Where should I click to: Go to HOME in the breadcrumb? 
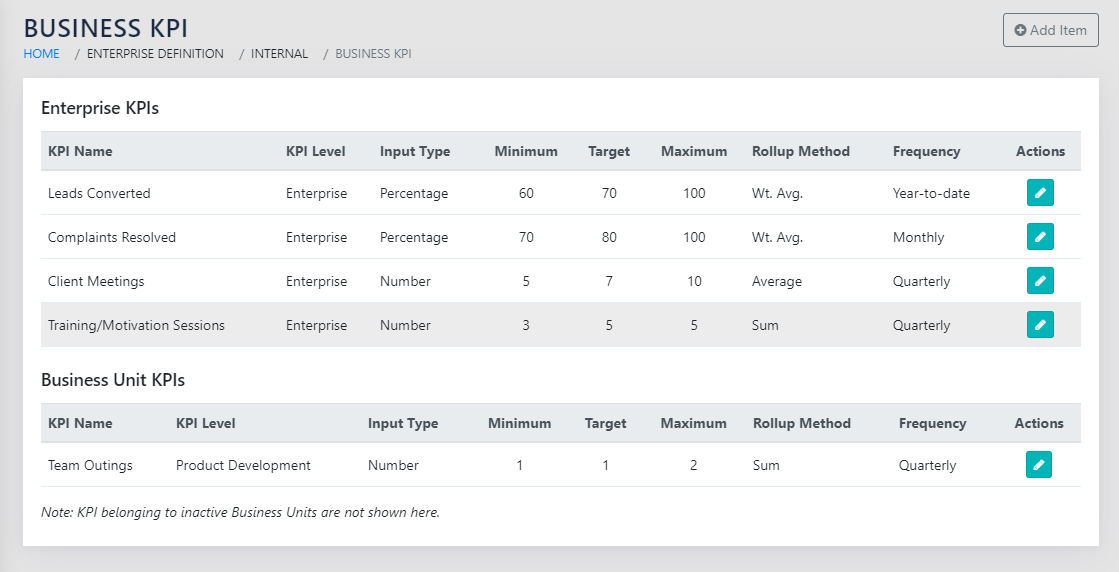tap(42, 54)
